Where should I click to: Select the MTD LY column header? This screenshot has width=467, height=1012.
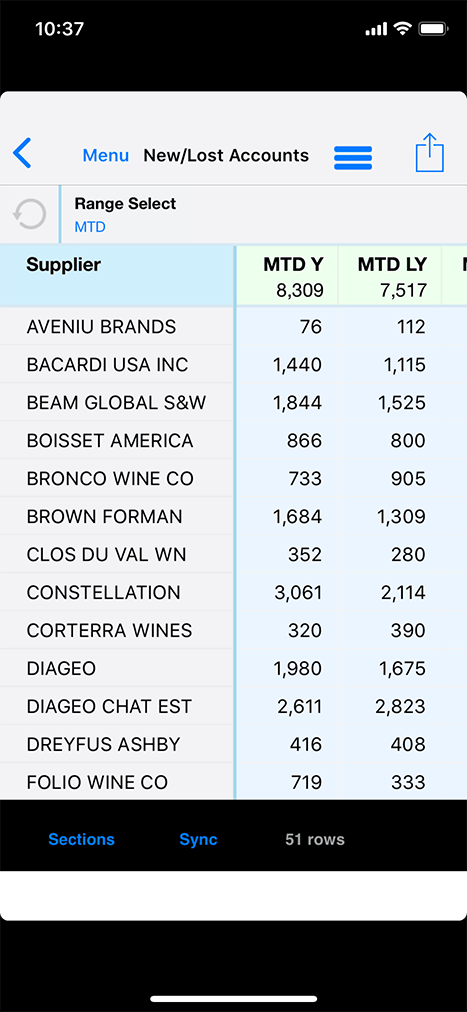[390, 276]
